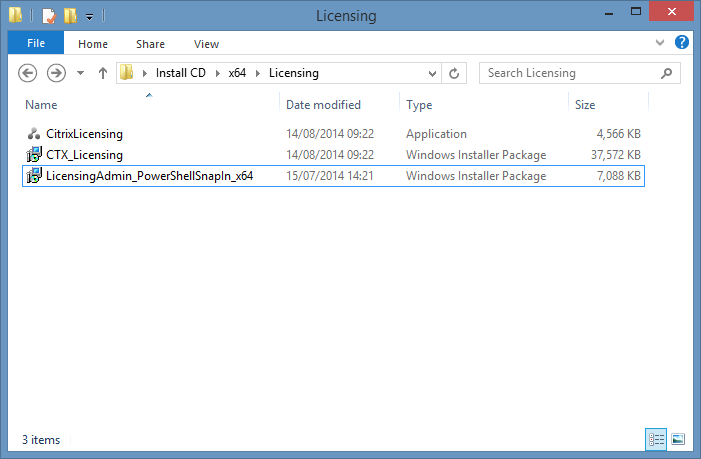Open the address bar history dropdown
The height and width of the screenshot is (459, 701).
point(432,73)
